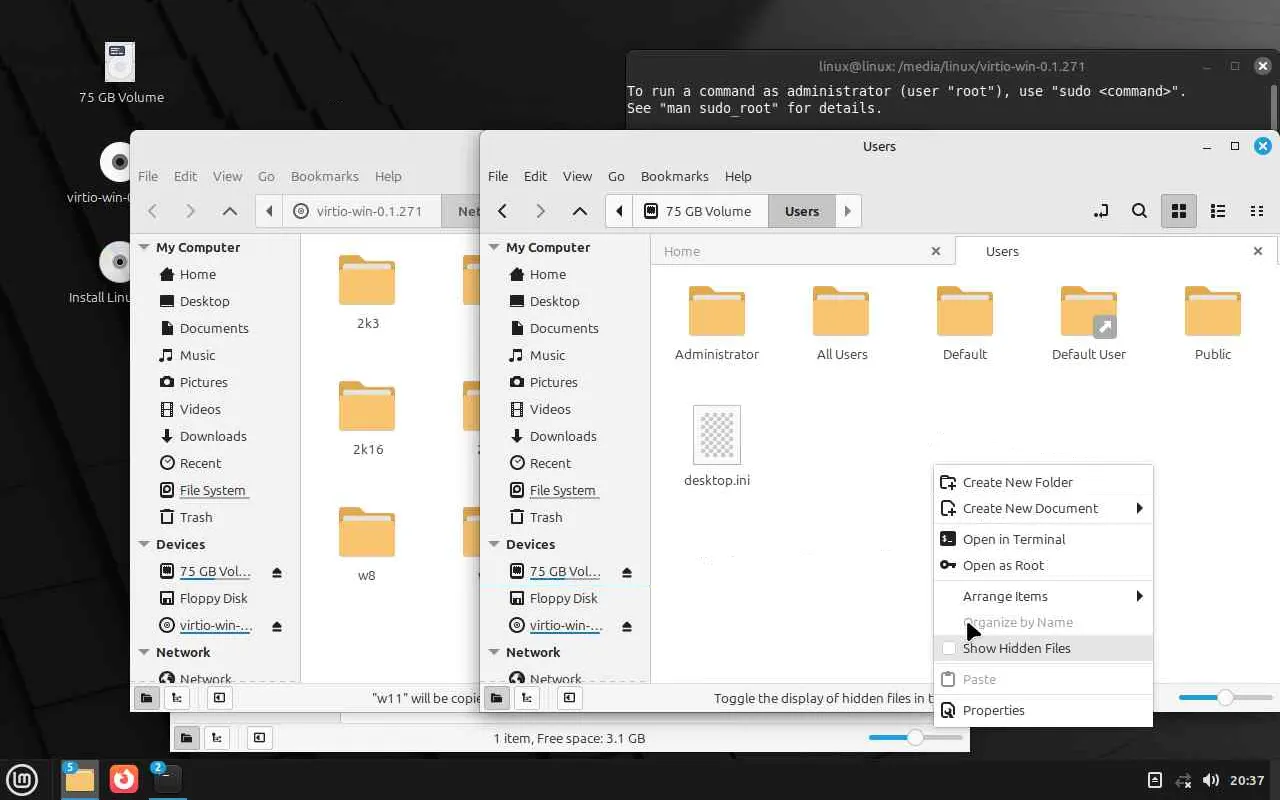Show tree view button in Users window
This screenshot has height=800, width=1280.
[526, 698]
